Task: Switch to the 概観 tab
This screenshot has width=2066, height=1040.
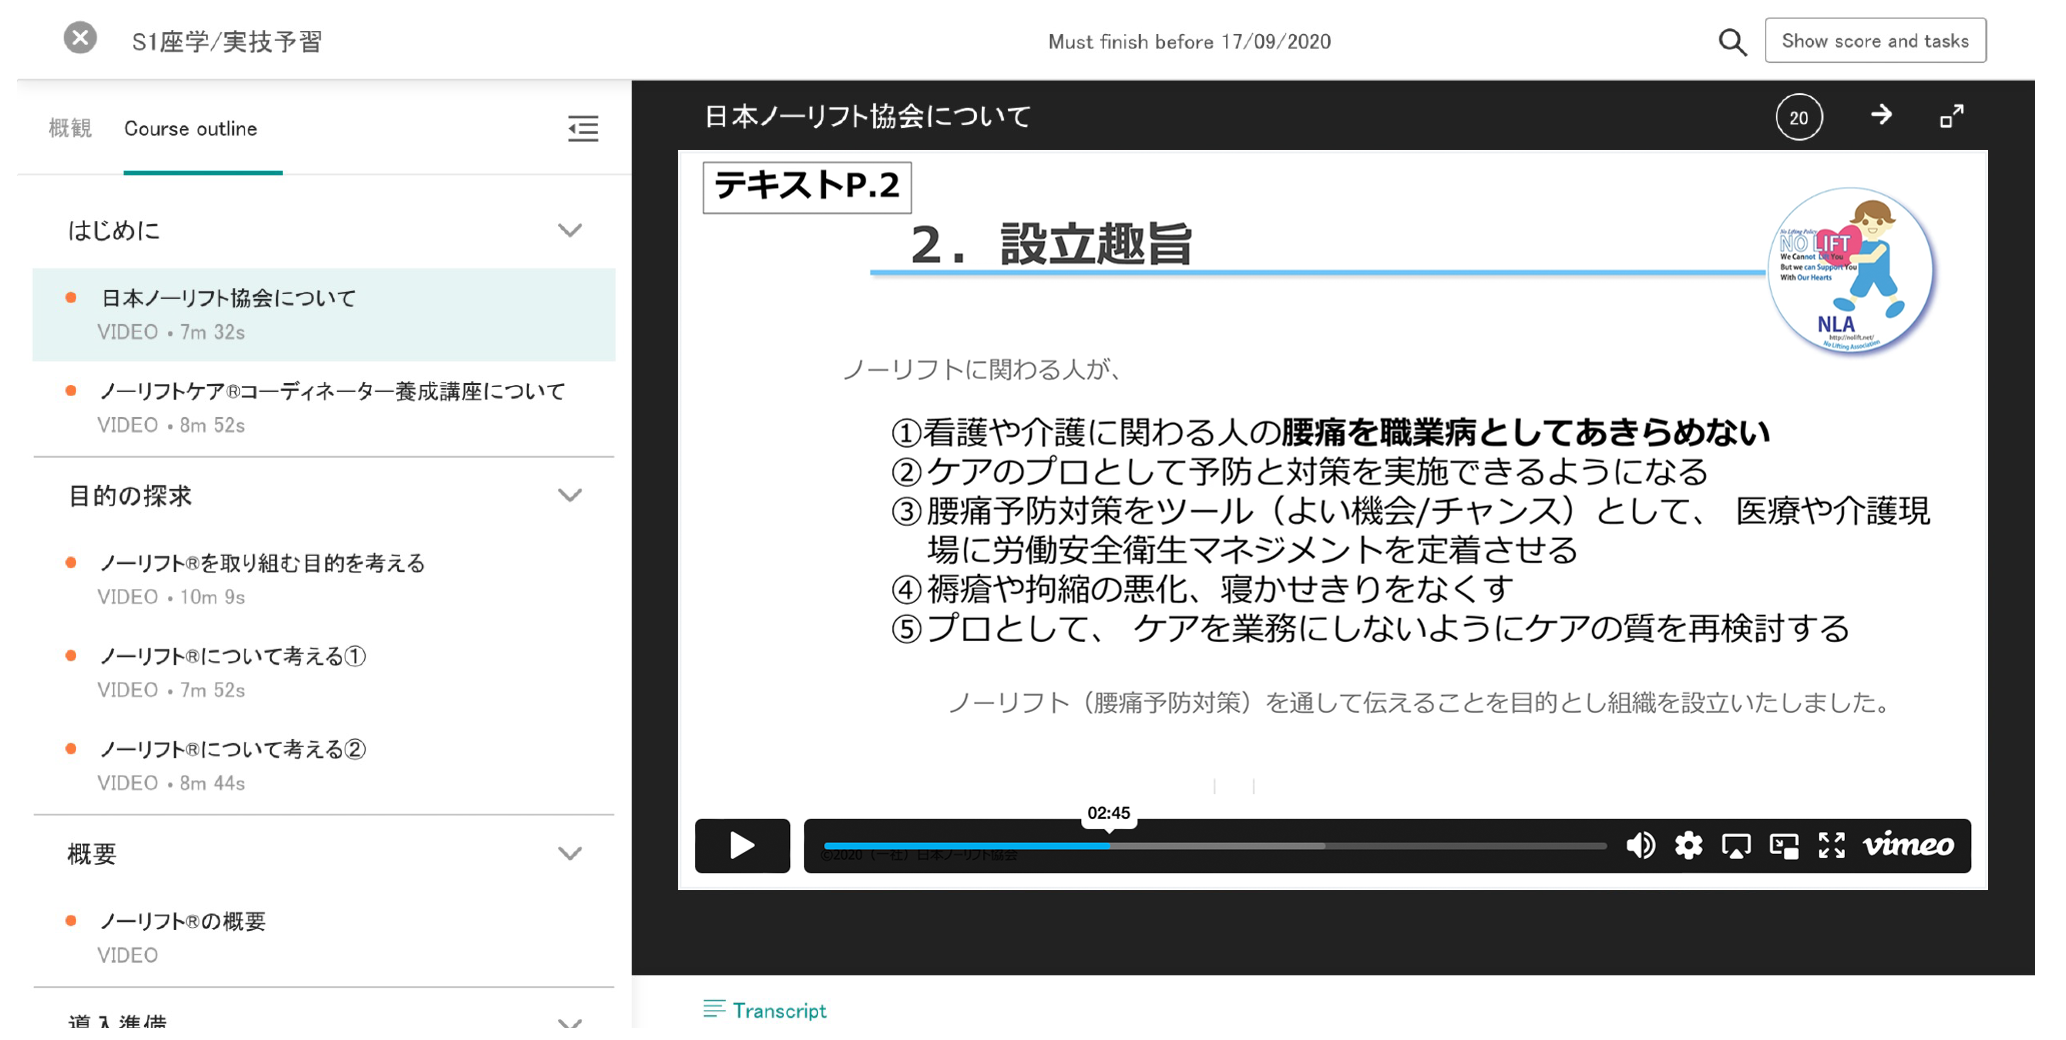Action: [x=70, y=129]
